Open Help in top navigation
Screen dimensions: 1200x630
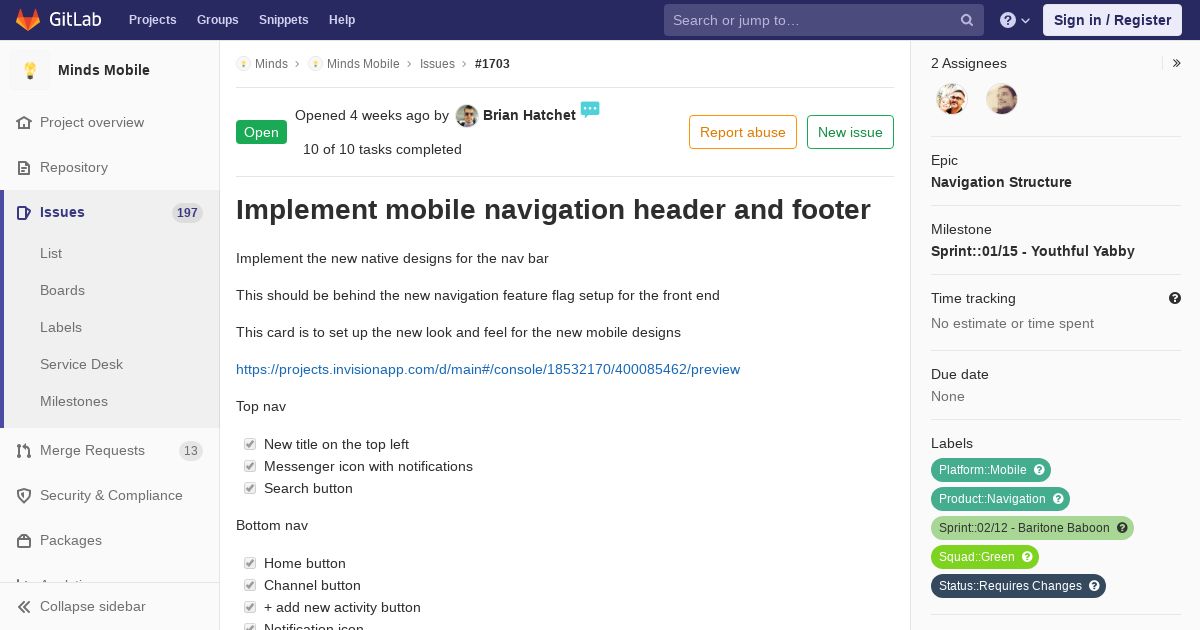[x=342, y=20]
